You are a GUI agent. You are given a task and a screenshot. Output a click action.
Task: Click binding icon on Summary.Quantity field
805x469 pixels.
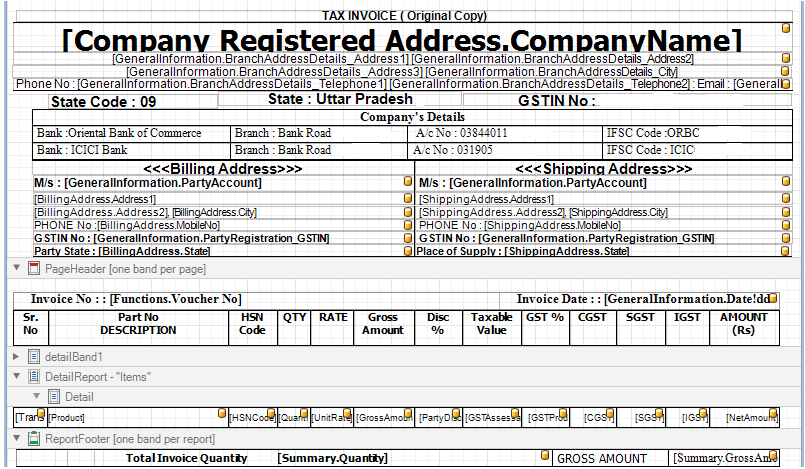click(545, 455)
